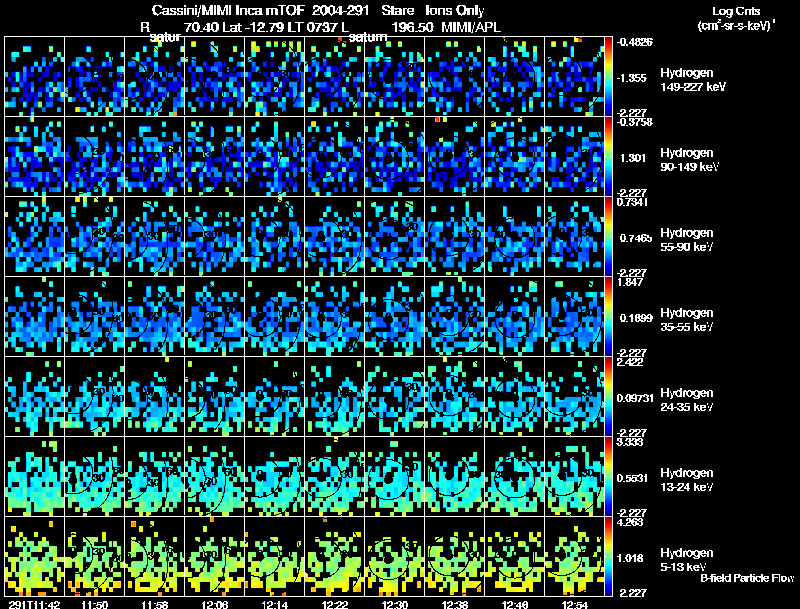Select the 55-90 keV image panel at 11:50
This screenshot has width=800, height=609.
click(x=94, y=237)
